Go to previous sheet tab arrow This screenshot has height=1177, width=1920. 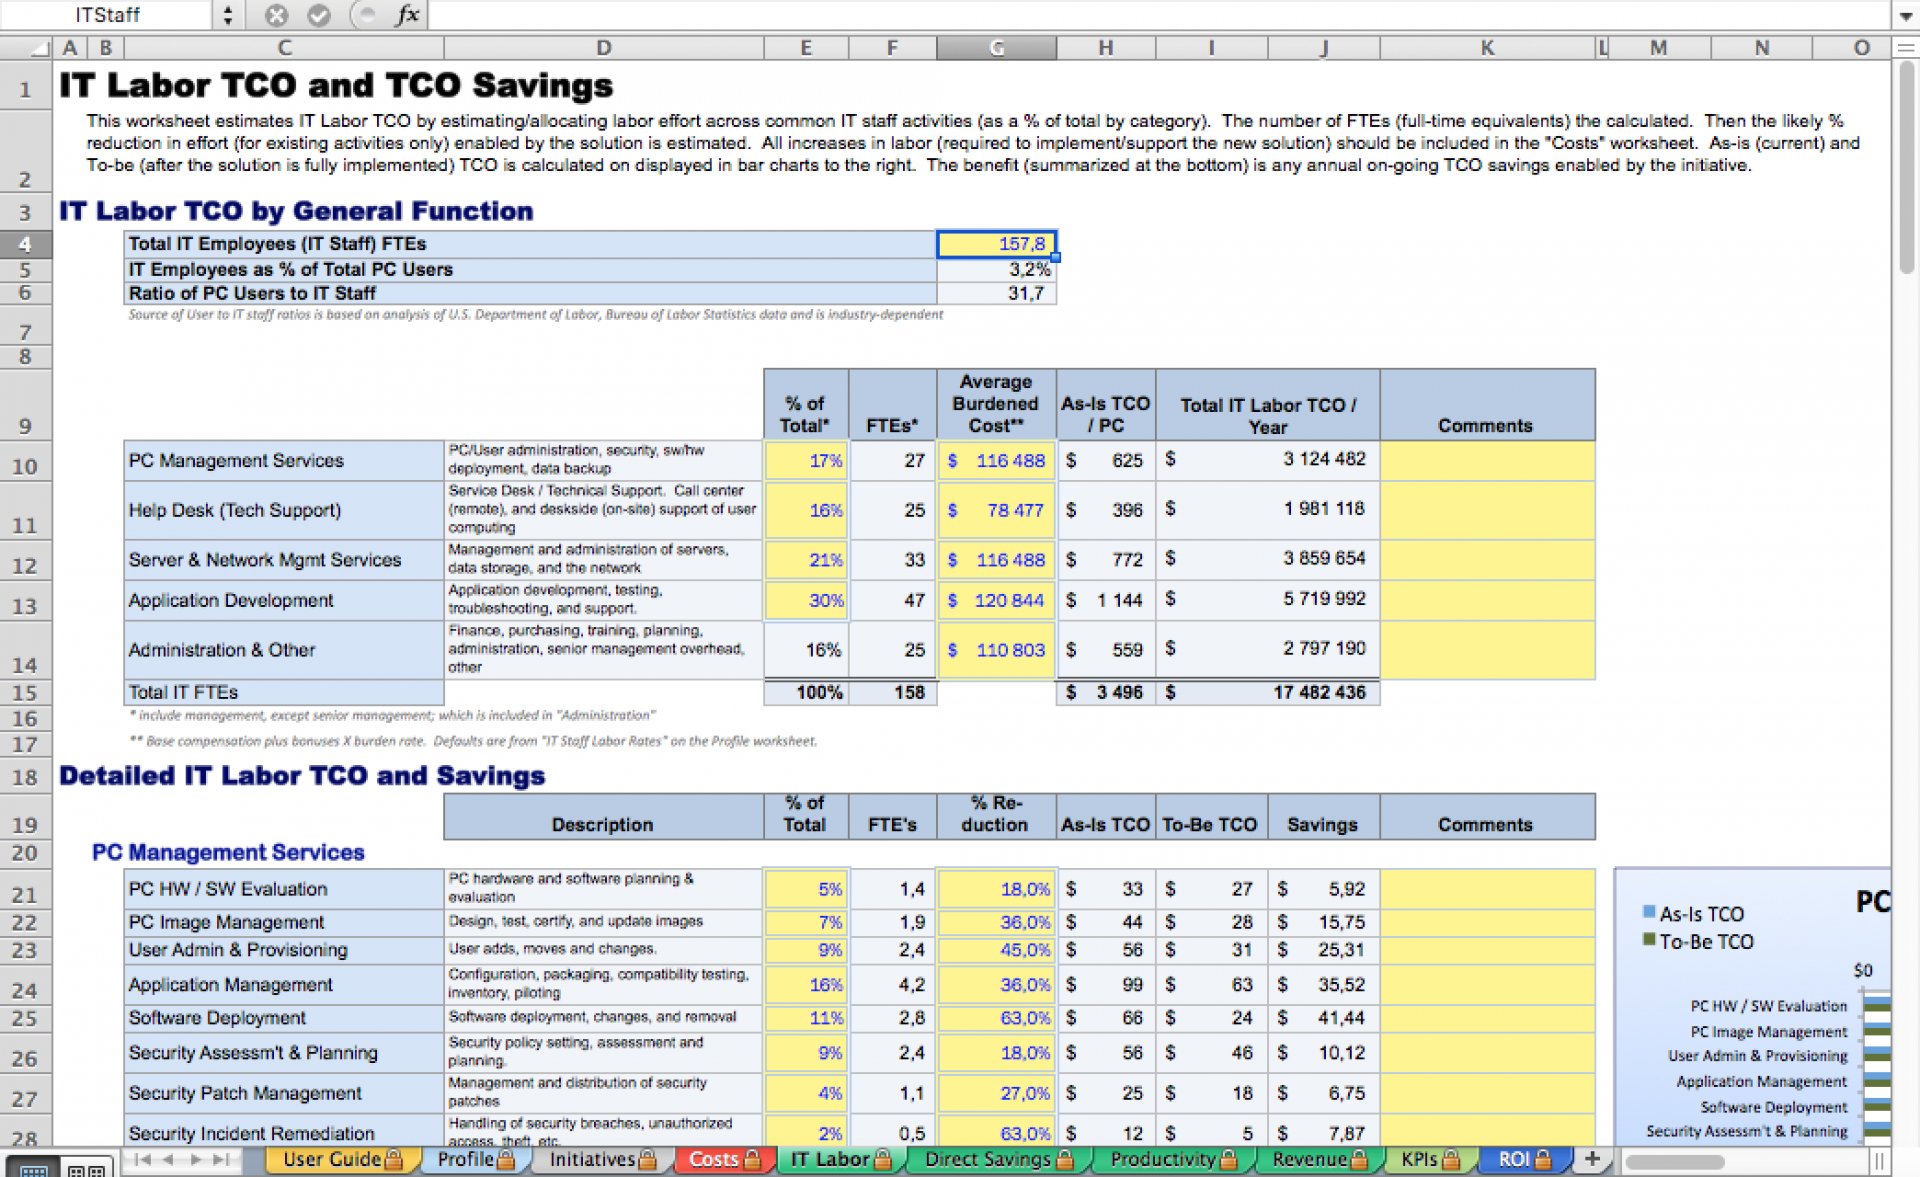coord(169,1160)
